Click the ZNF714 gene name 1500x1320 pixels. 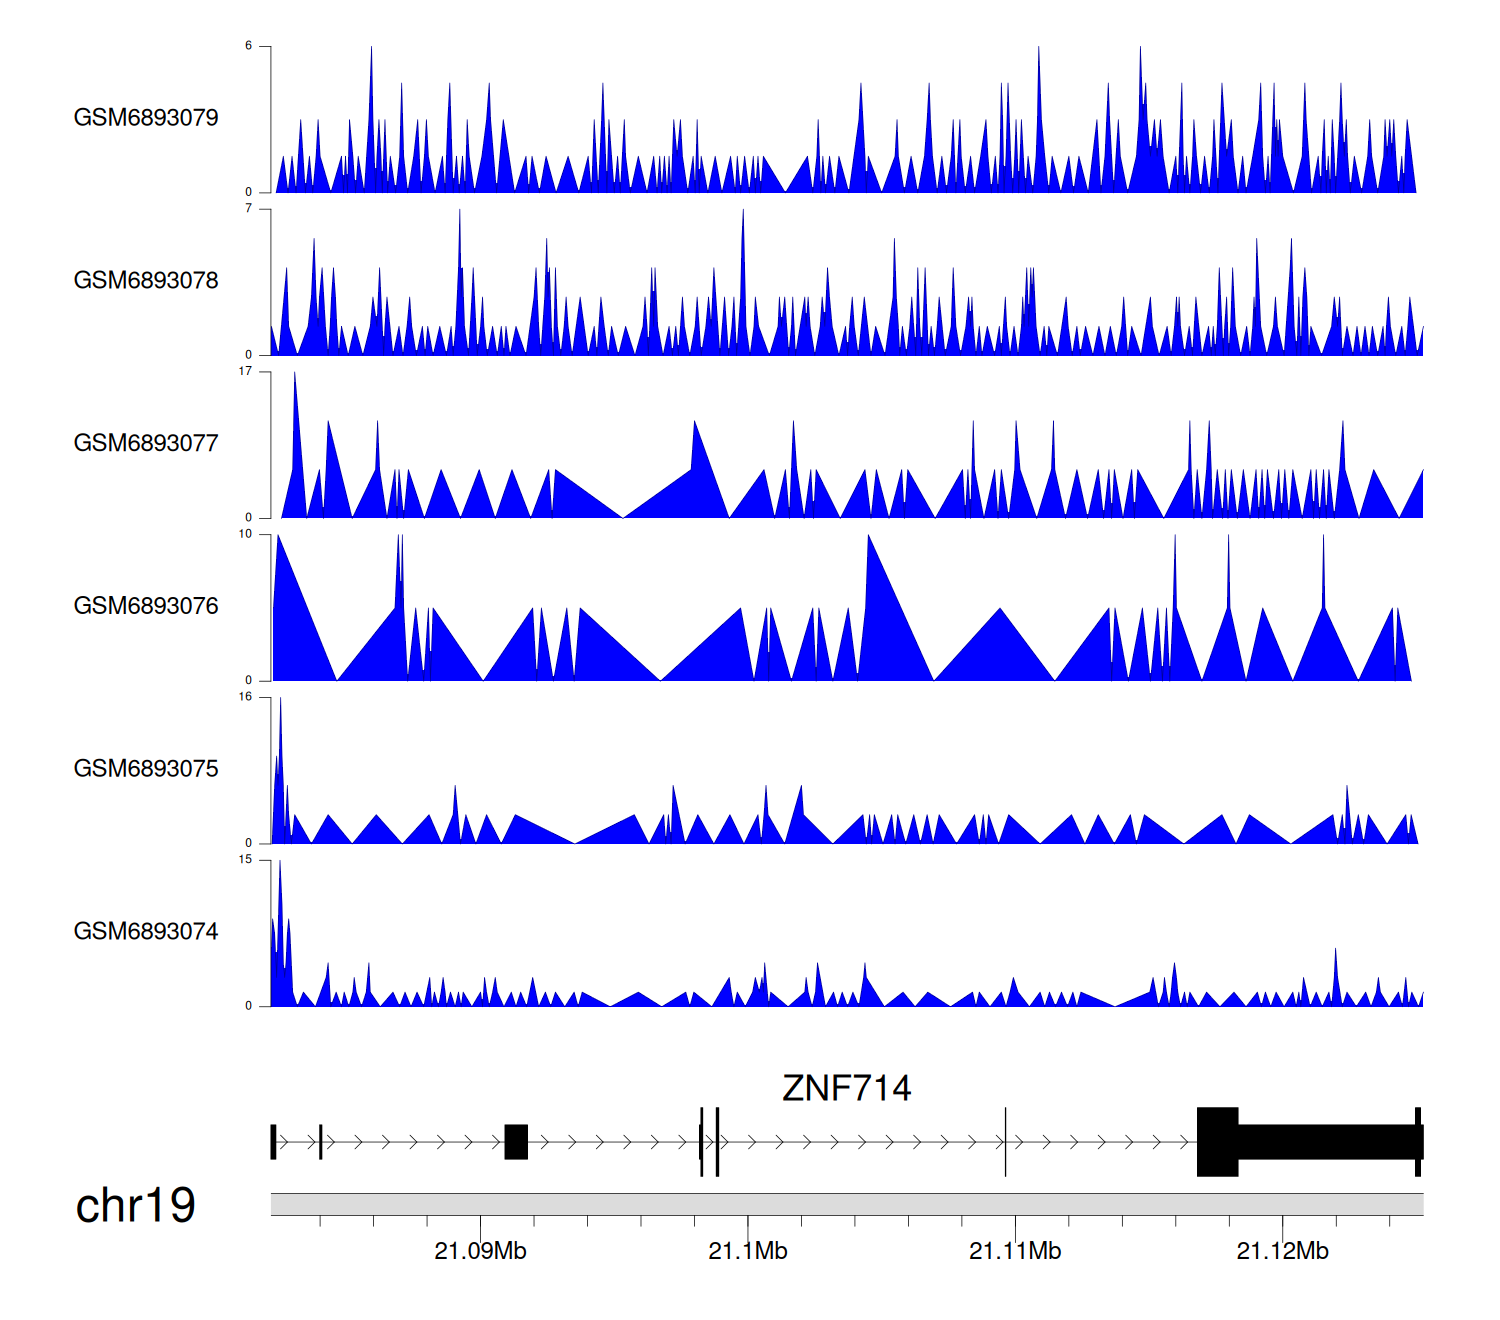coord(846,1088)
